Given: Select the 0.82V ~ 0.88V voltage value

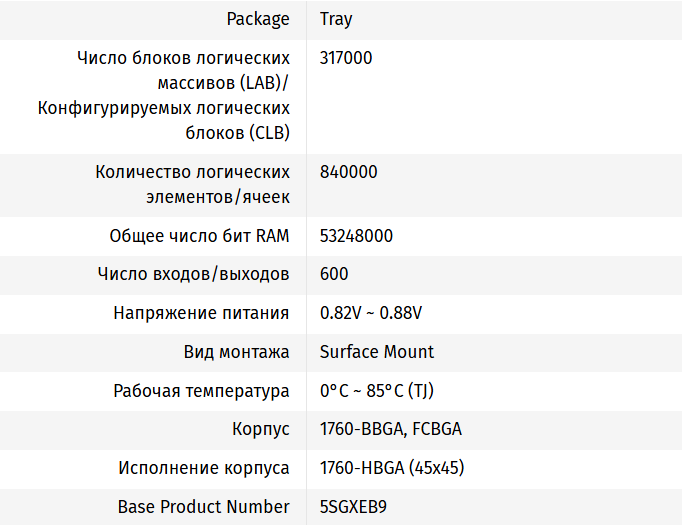Looking at the screenshot, I should [x=371, y=313].
